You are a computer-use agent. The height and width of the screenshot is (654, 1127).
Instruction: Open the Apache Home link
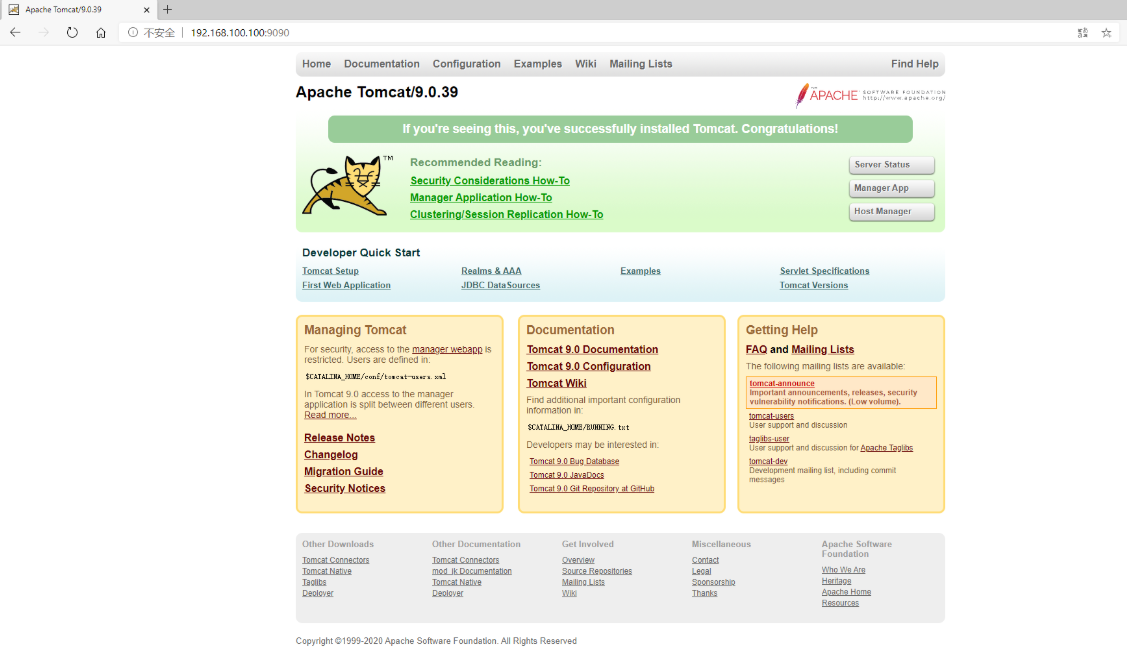(846, 592)
